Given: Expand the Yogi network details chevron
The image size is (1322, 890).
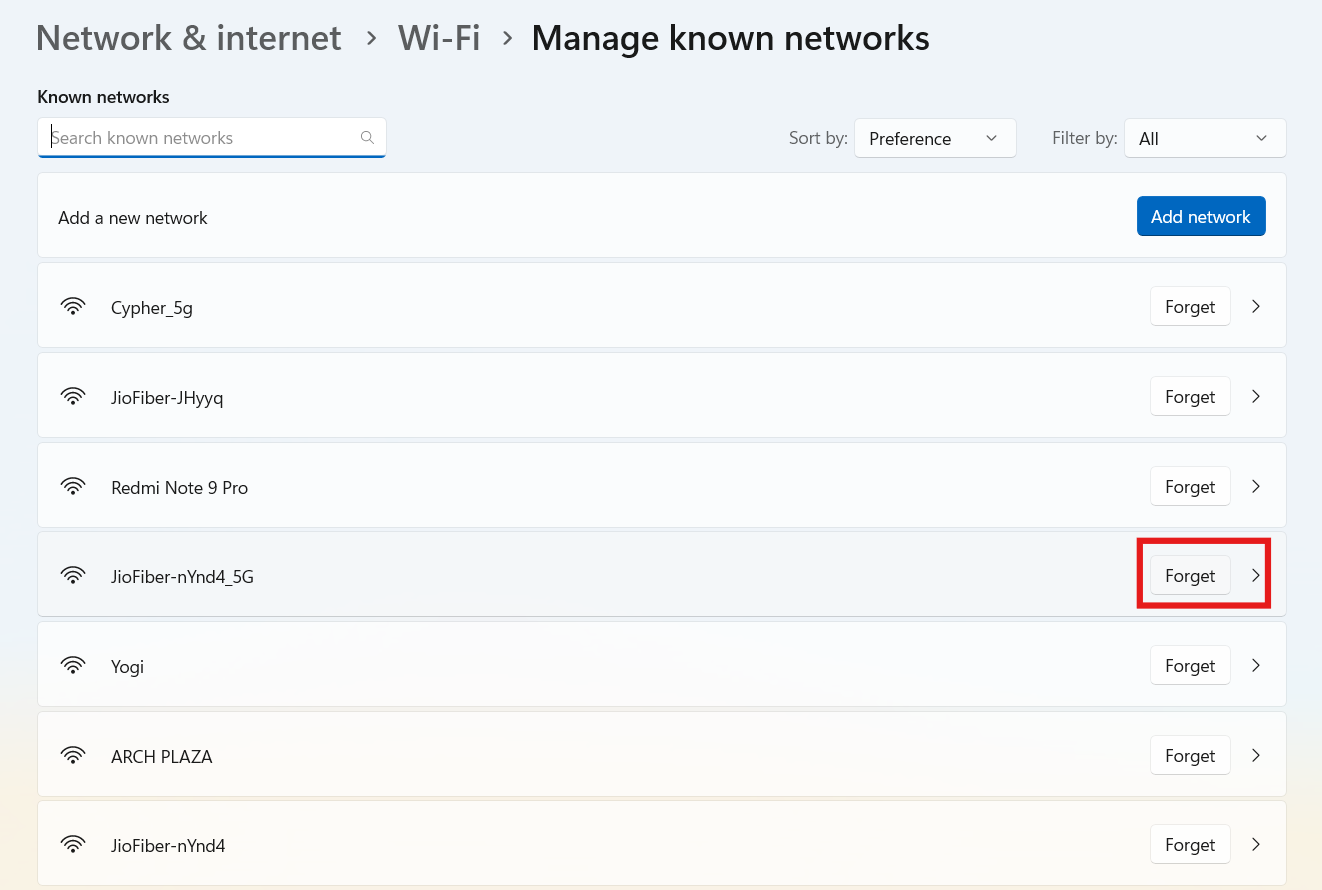Looking at the screenshot, I should pyautogui.click(x=1256, y=665).
